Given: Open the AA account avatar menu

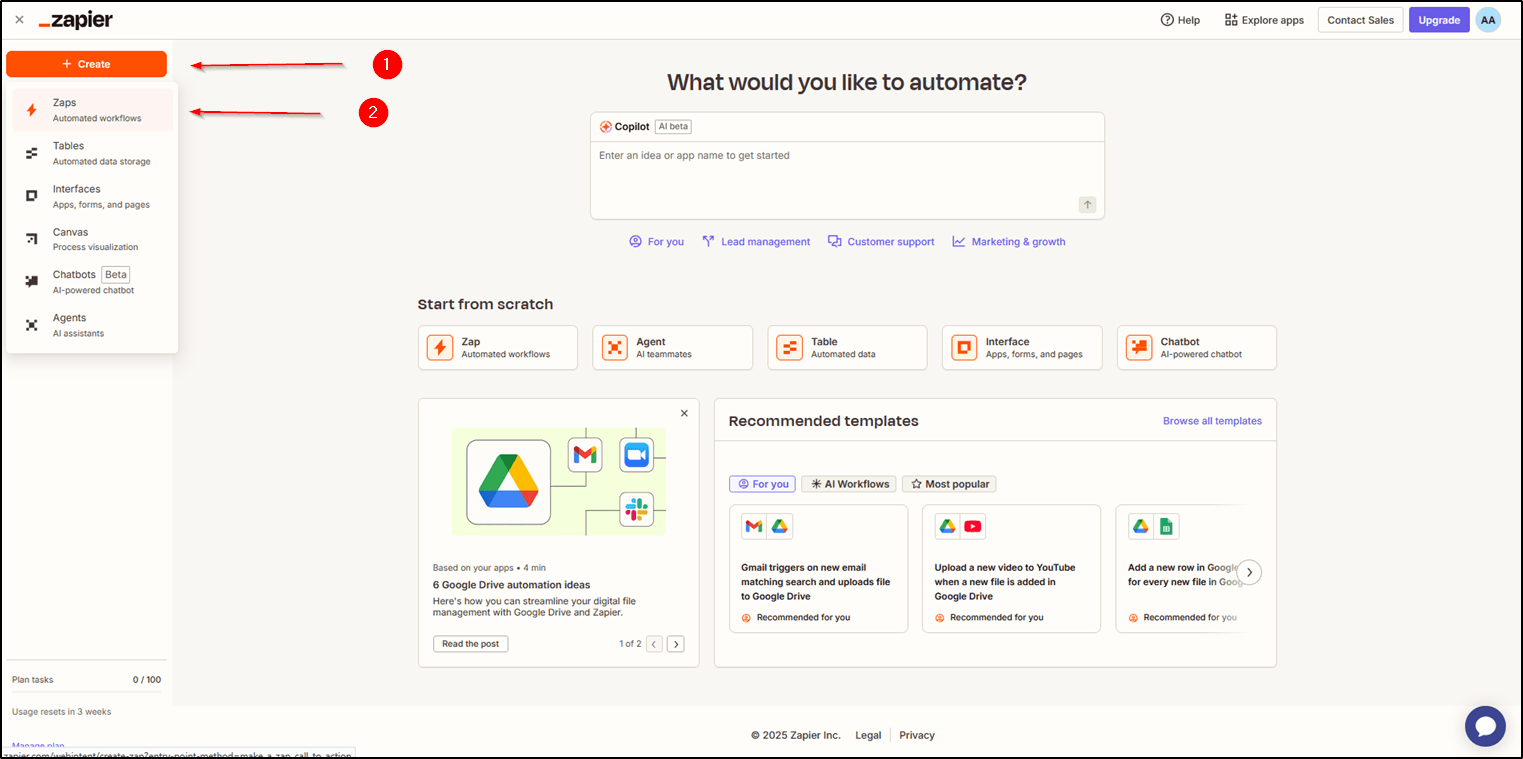Looking at the screenshot, I should click(x=1488, y=20).
